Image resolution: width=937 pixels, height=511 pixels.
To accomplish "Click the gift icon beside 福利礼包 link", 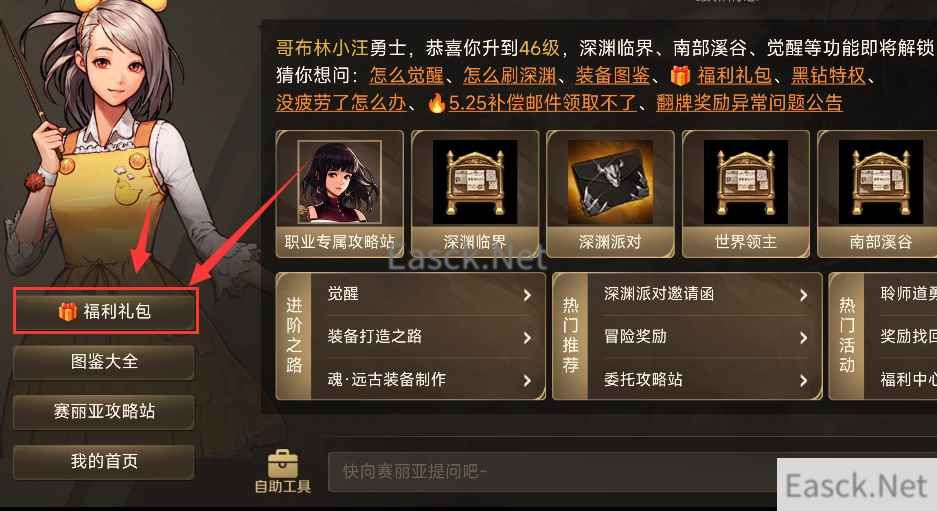I will click(x=680, y=75).
